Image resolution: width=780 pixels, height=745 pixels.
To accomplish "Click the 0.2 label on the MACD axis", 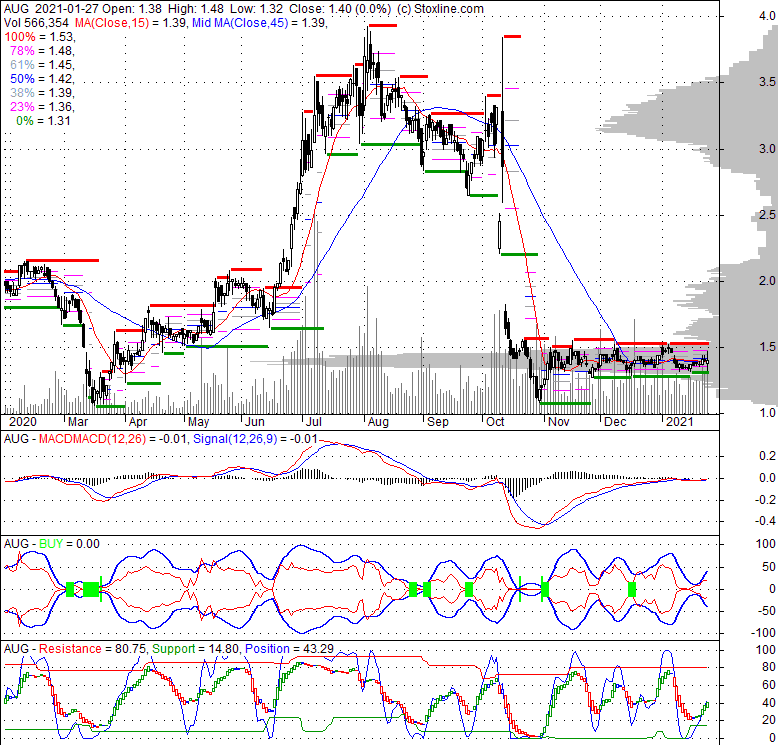I will [x=768, y=456].
